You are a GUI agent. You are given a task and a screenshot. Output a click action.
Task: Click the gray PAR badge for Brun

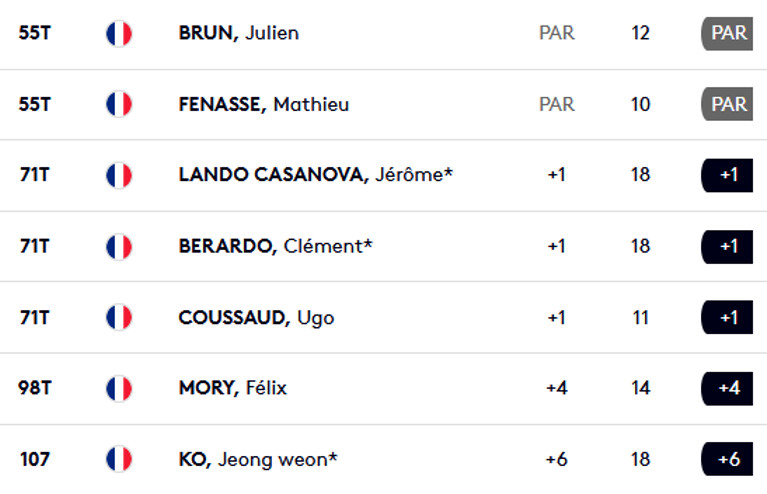[x=727, y=34]
